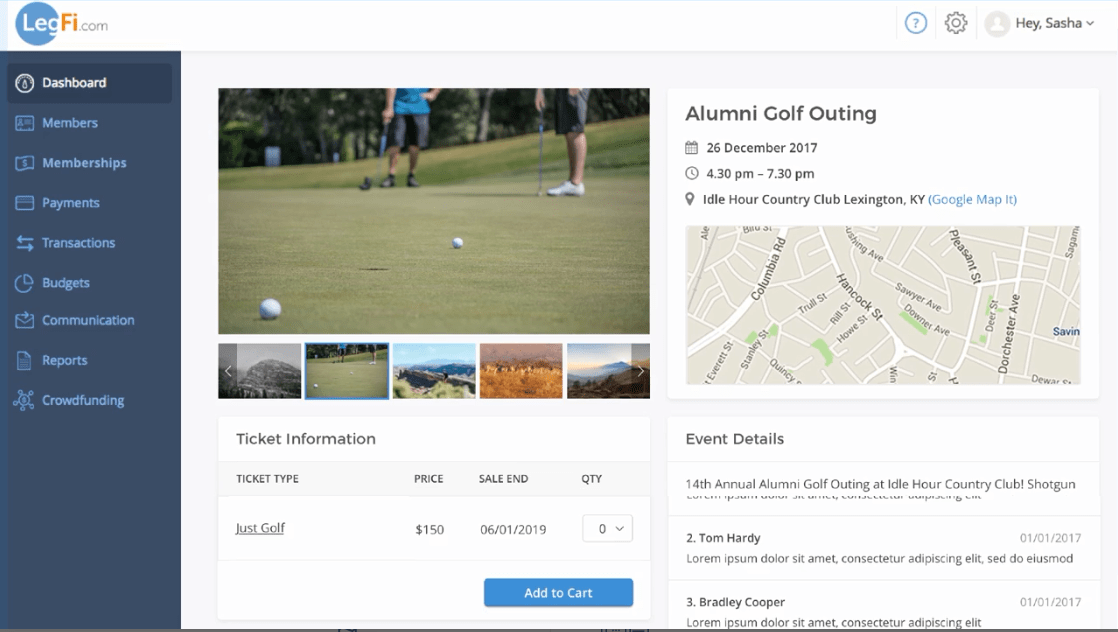Click the Crowdfunding network icon
The image size is (1118, 632).
tap(25, 400)
